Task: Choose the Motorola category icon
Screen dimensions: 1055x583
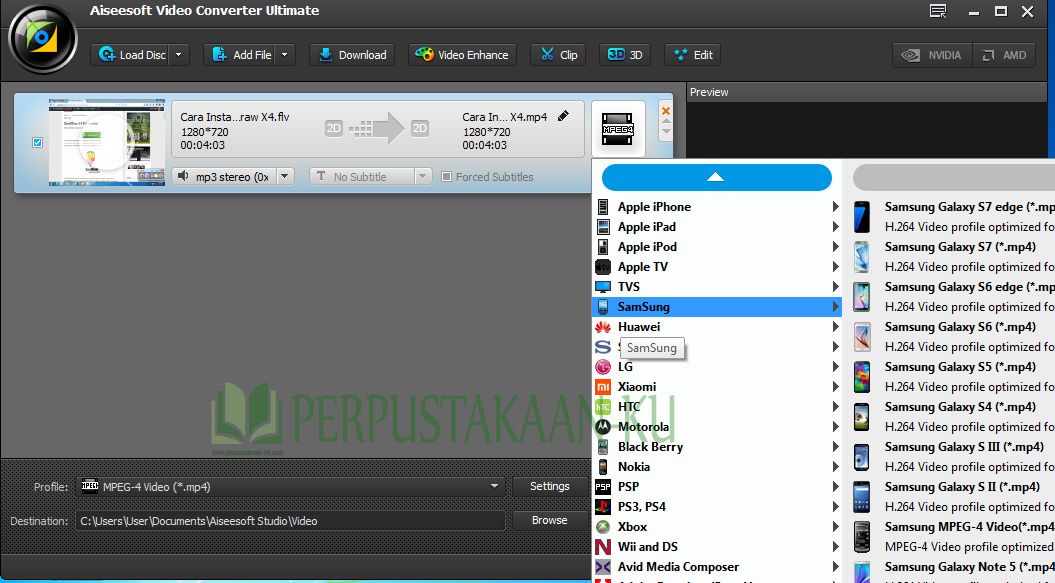Action: click(x=603, y=426)
